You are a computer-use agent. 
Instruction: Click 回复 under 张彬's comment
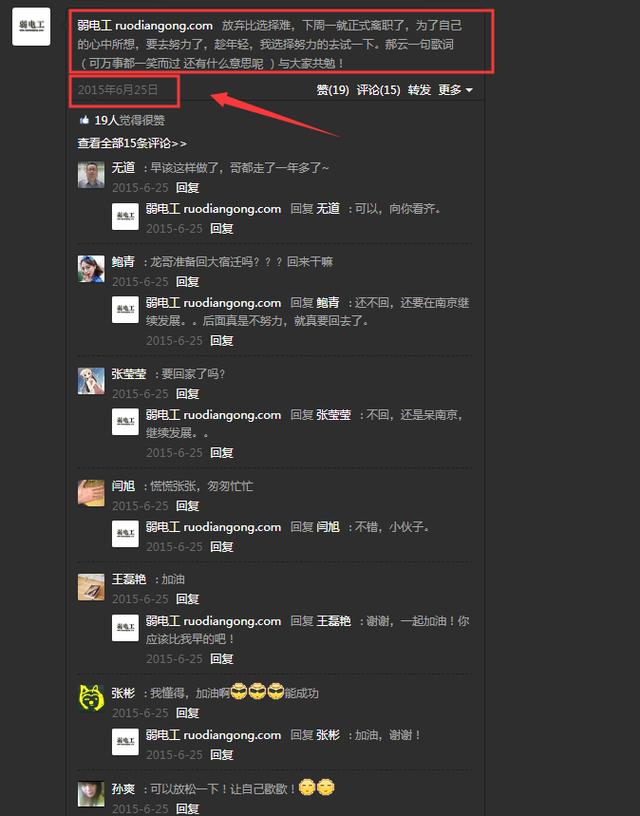click(187, 713)
